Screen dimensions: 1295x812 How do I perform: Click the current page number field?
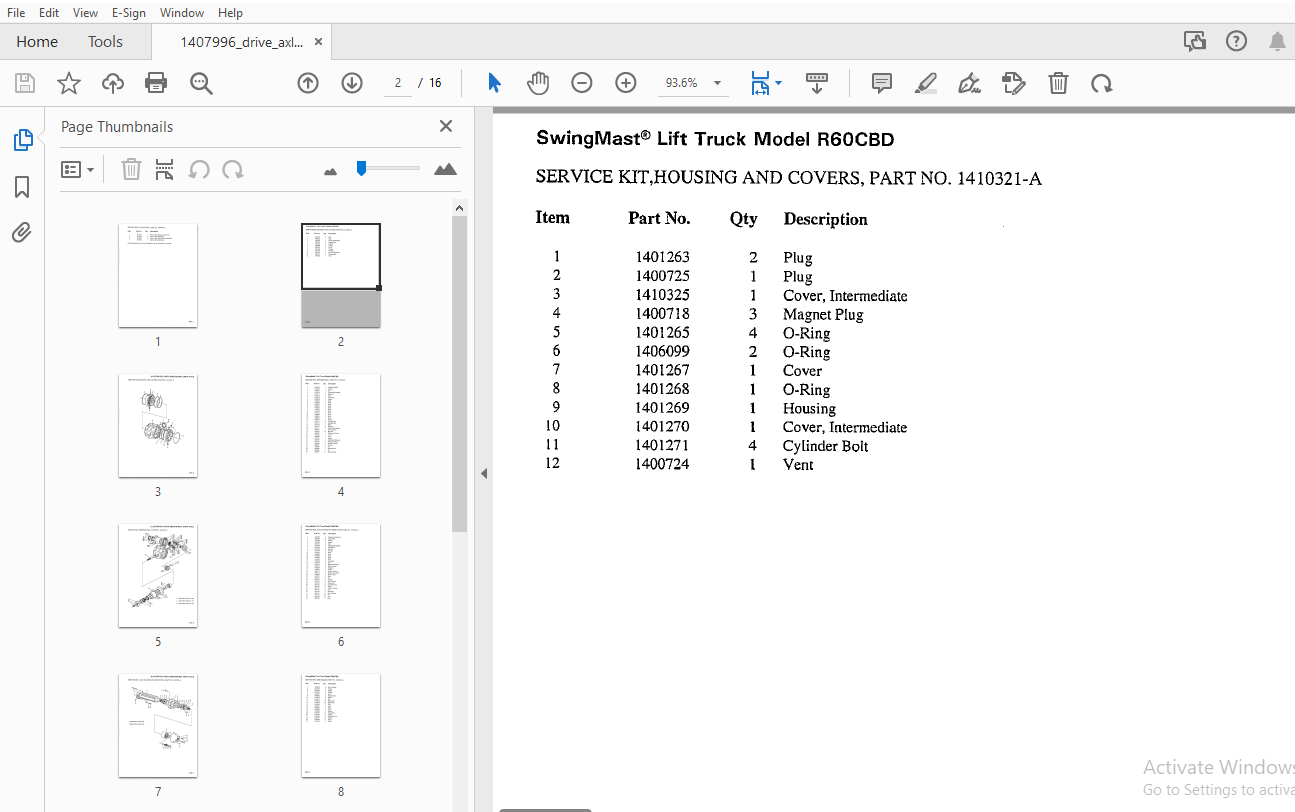397,83
